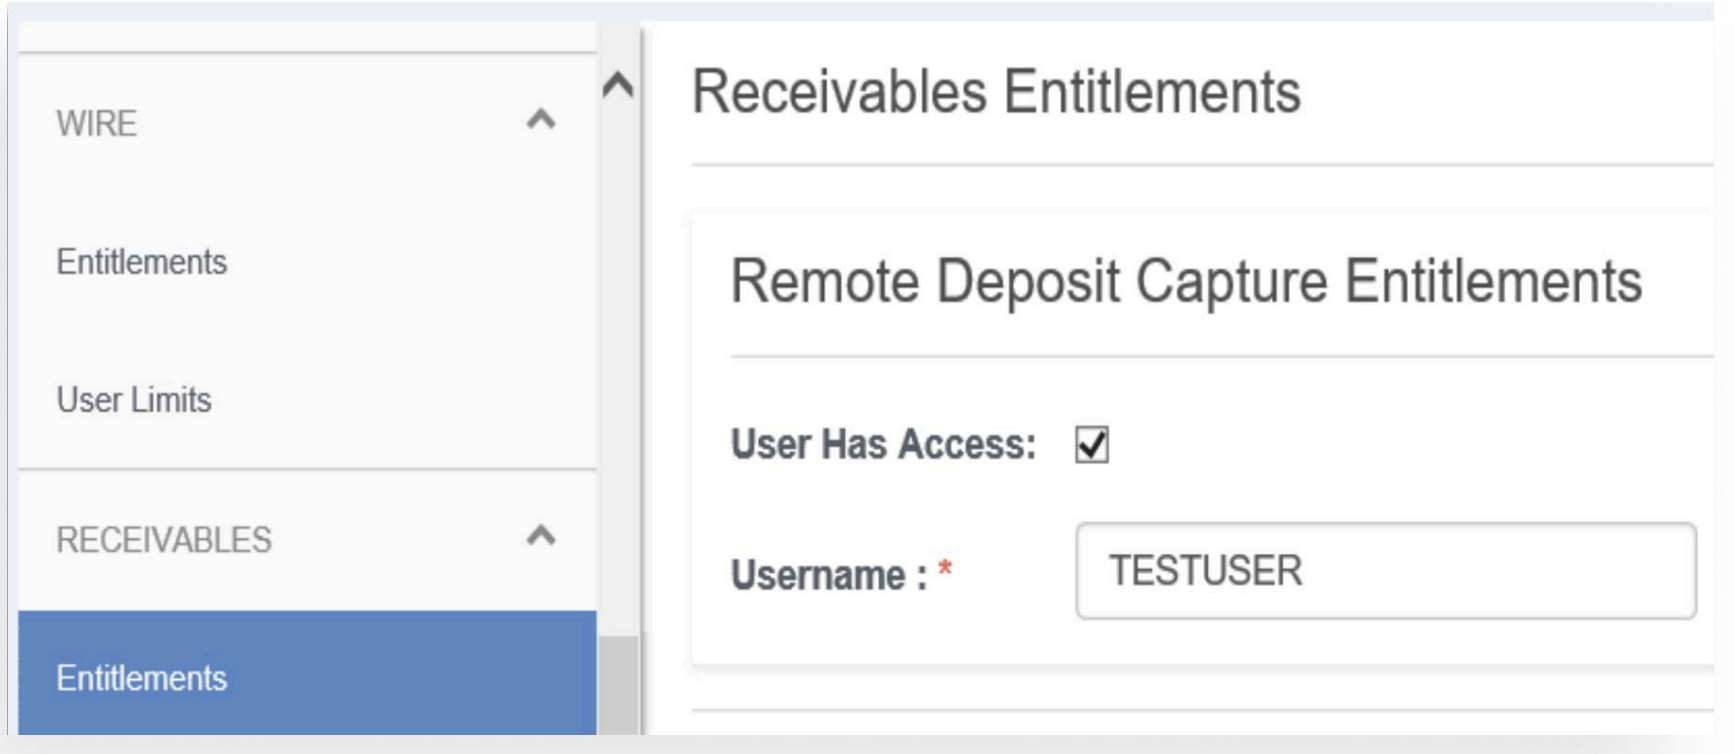The height and width of the screenshot is (754, 1734).
Task: Click the User Has Access label
Action: pyautogui.click(x=883, y=445)
